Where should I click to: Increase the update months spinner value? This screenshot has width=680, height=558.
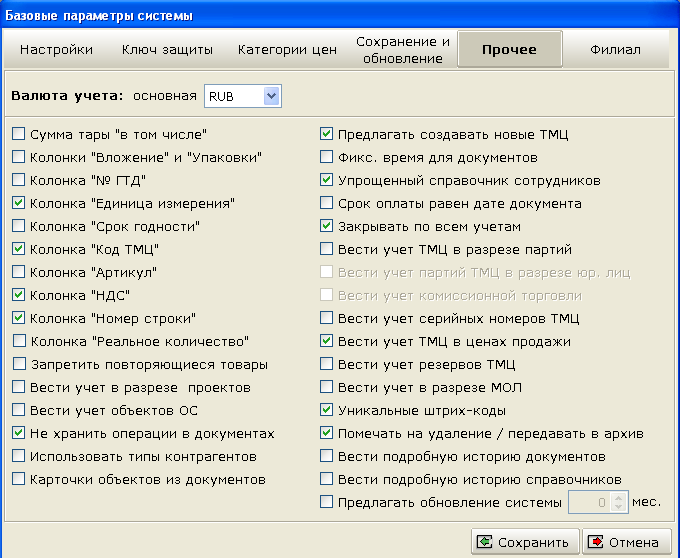pyautogui.click(x=619, y=498)
